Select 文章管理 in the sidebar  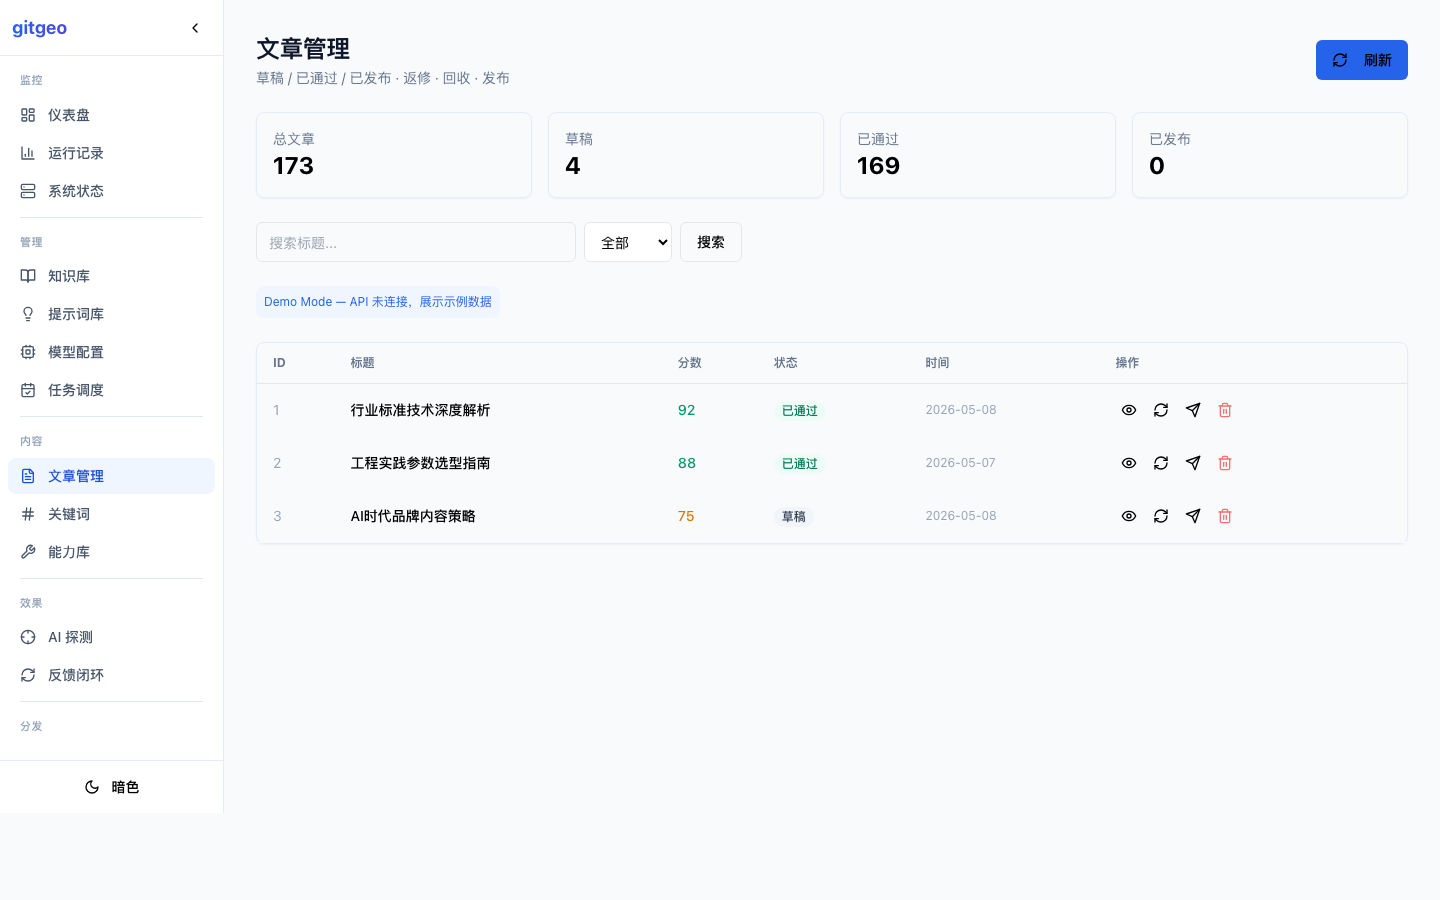coord(111,476)
